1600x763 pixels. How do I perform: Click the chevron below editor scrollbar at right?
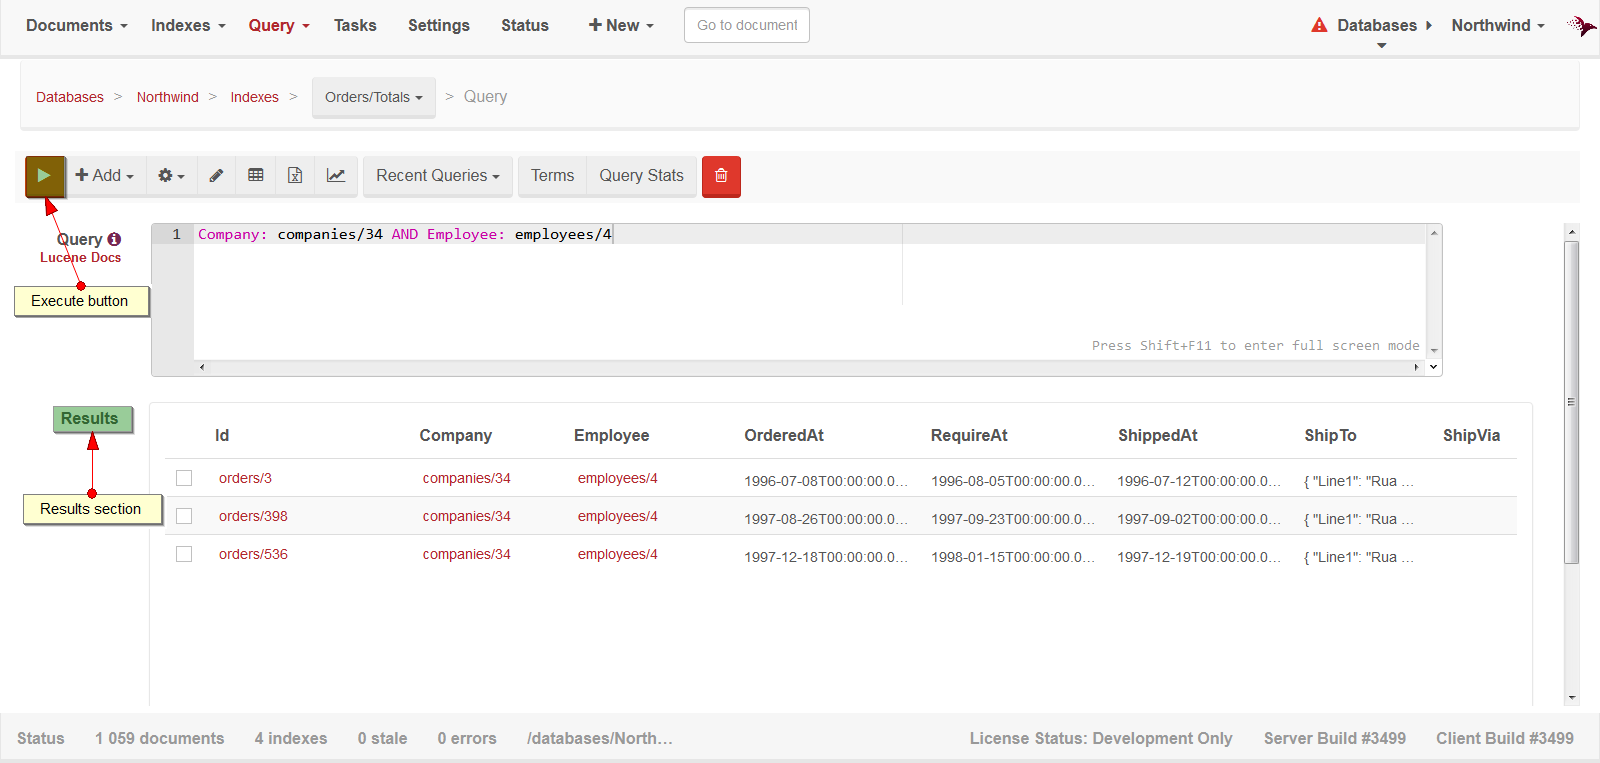(1434, 367)
